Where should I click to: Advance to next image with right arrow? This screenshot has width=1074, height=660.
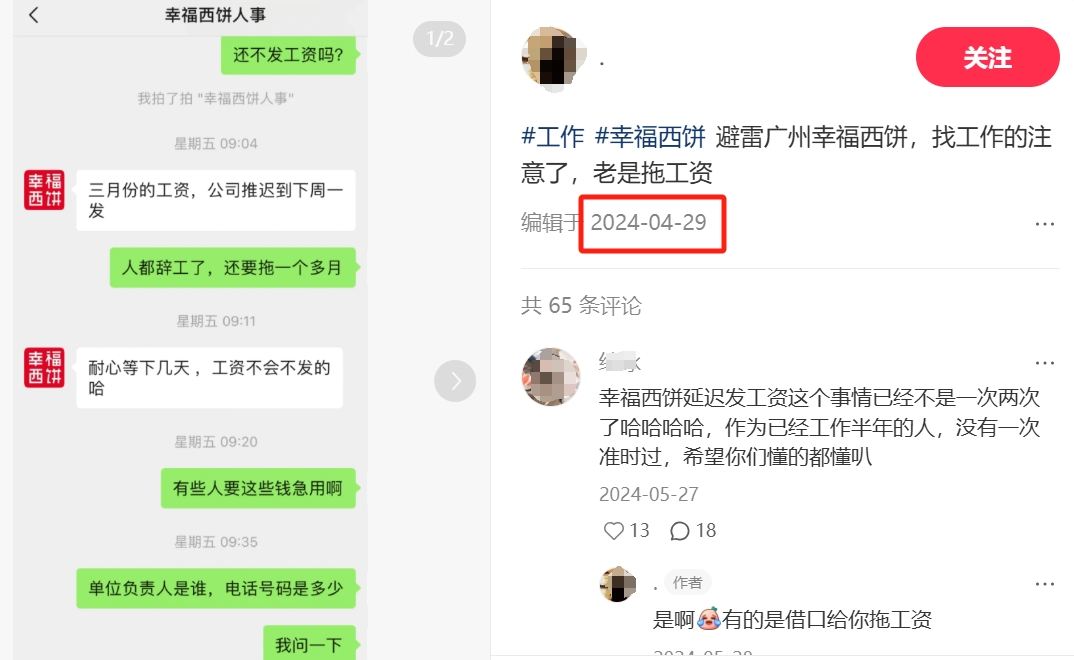pyautogui.click(x=455, y=381)
